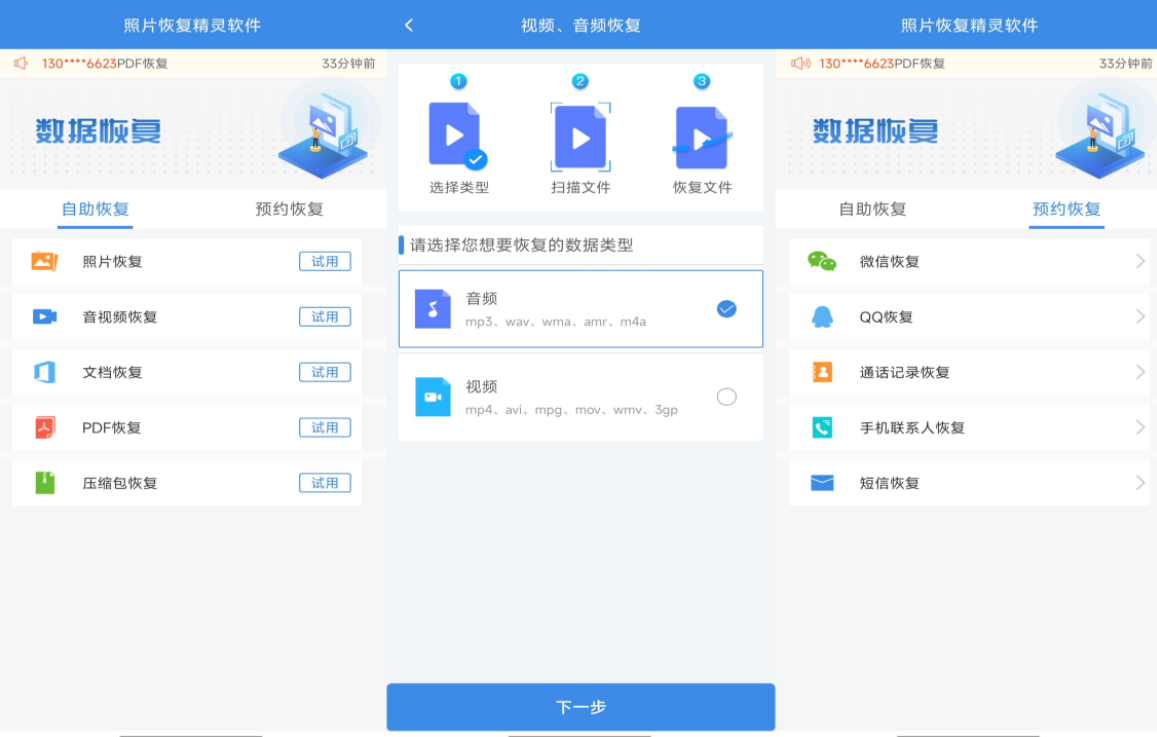Open the 短信恢复 chevron
This screenshot has width=1157, height=737.
(1140, 483)
